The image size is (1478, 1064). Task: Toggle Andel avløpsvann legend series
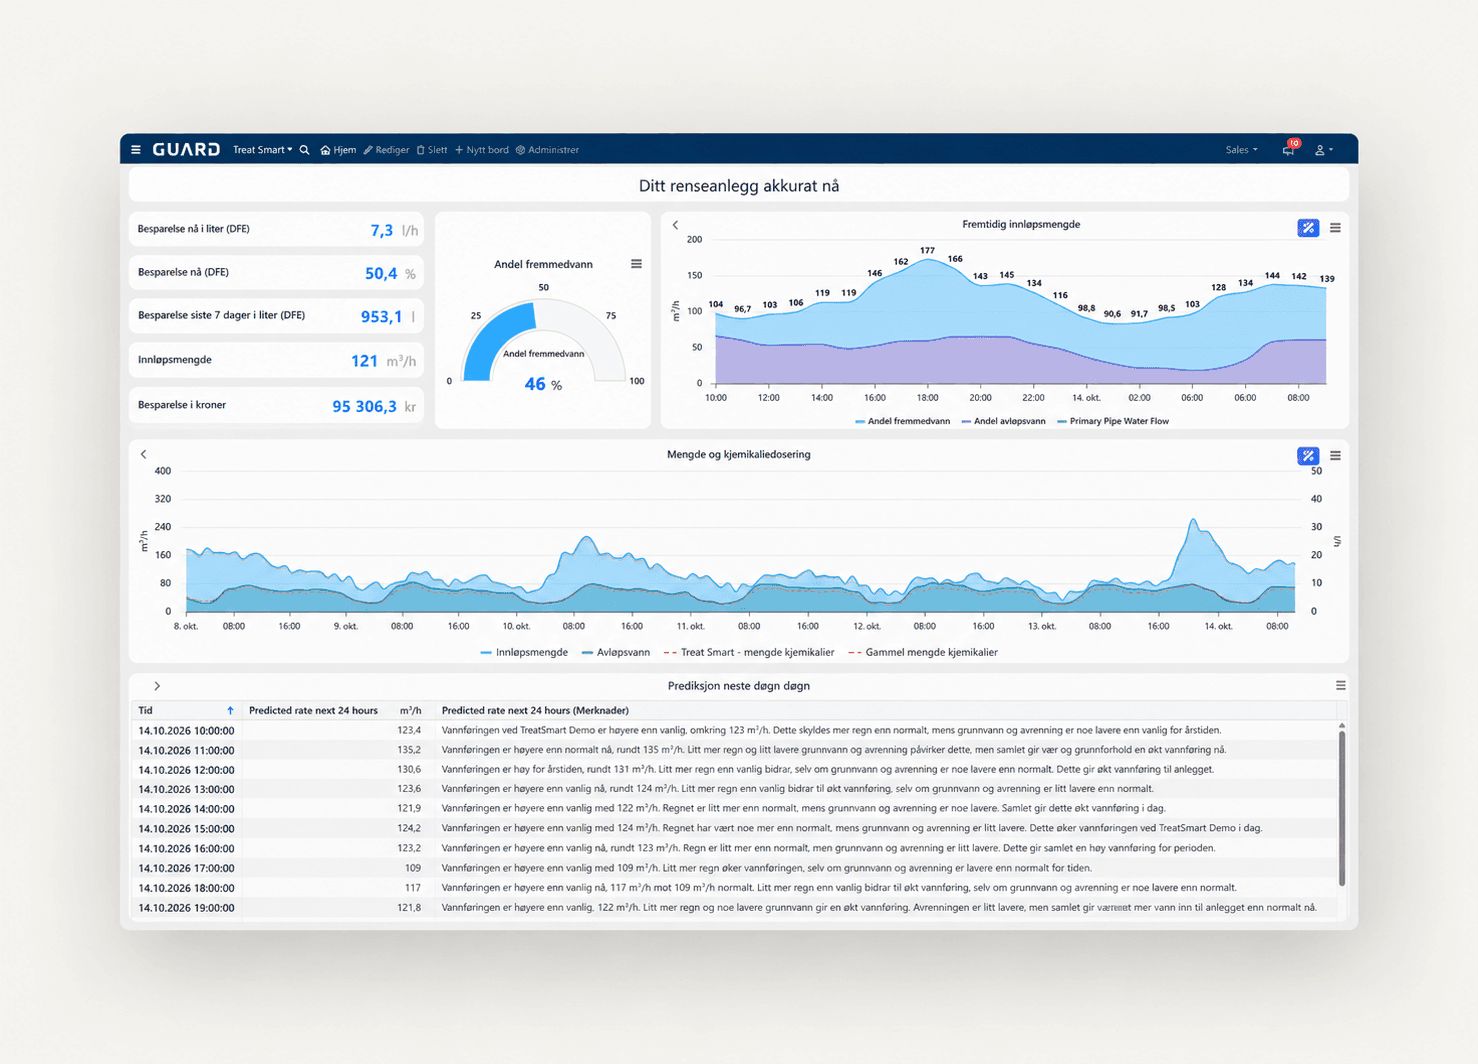point(1003,421)
